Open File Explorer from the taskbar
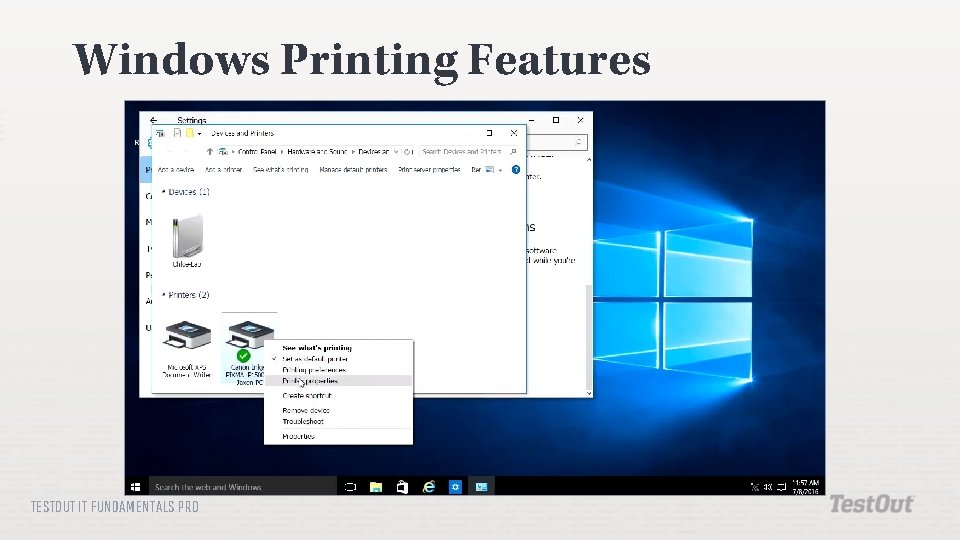This screenshot has width=960, height=540. click(x=376, y=487)
